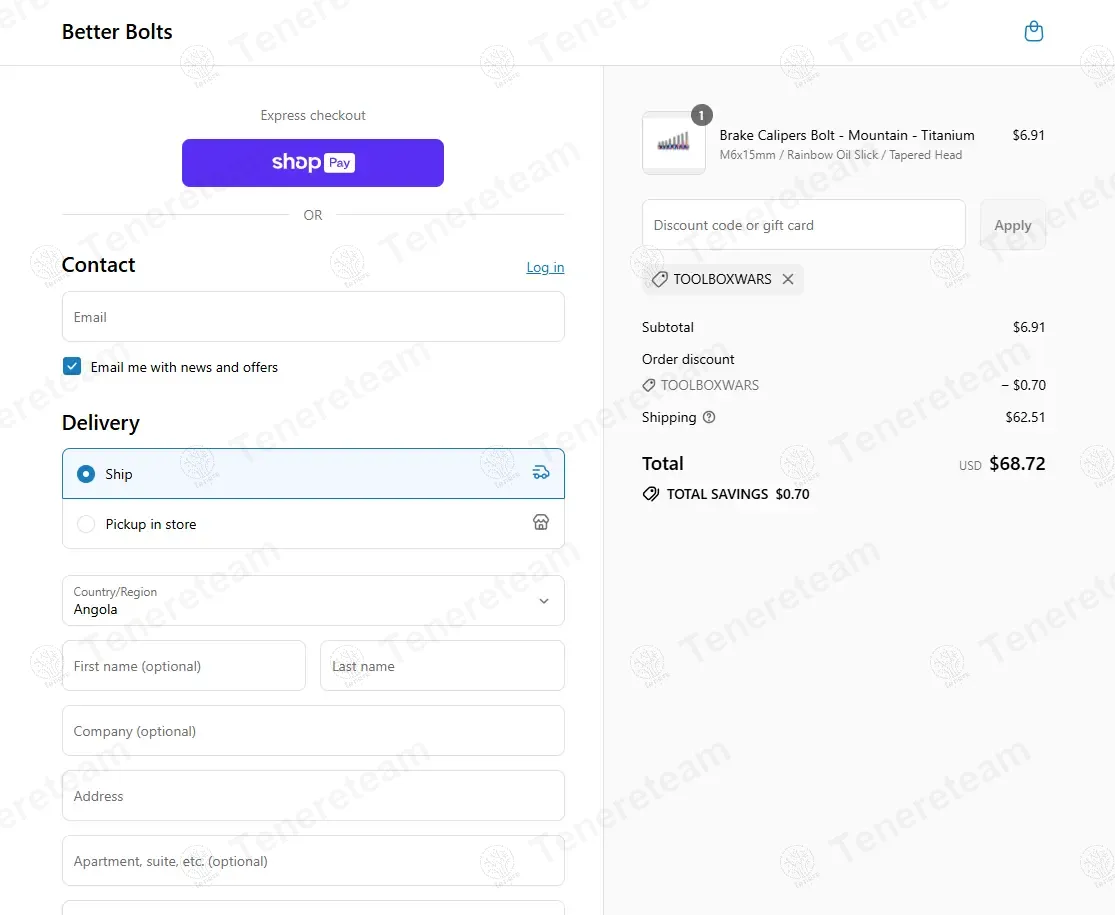The image size is (1115, 915).
Task: Remove the TOOLBOXWARS discount tag
Action: (788, 279)
